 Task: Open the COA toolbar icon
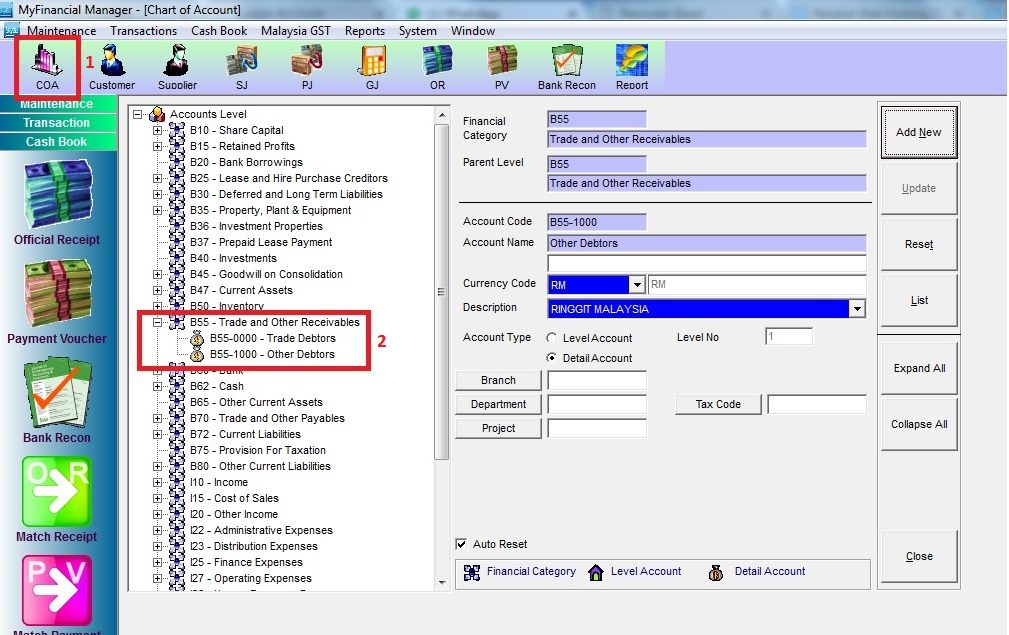[47, 65]
